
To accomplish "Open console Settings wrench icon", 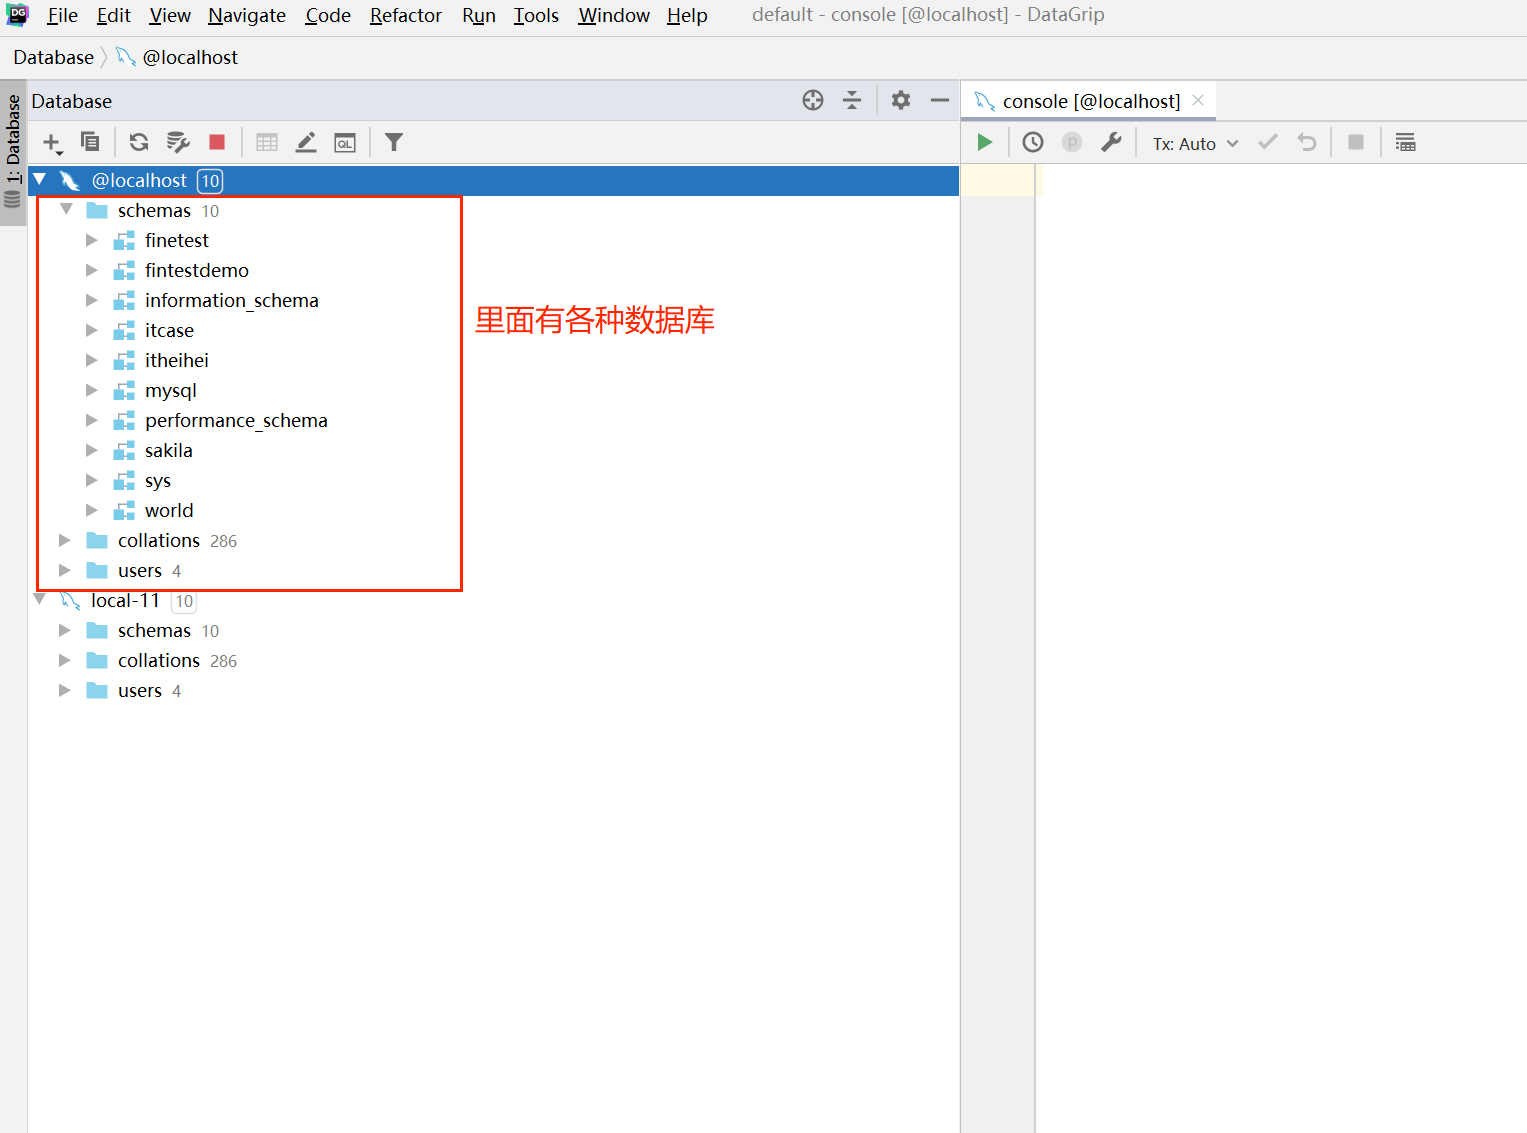I will (x=1111, y=142).
